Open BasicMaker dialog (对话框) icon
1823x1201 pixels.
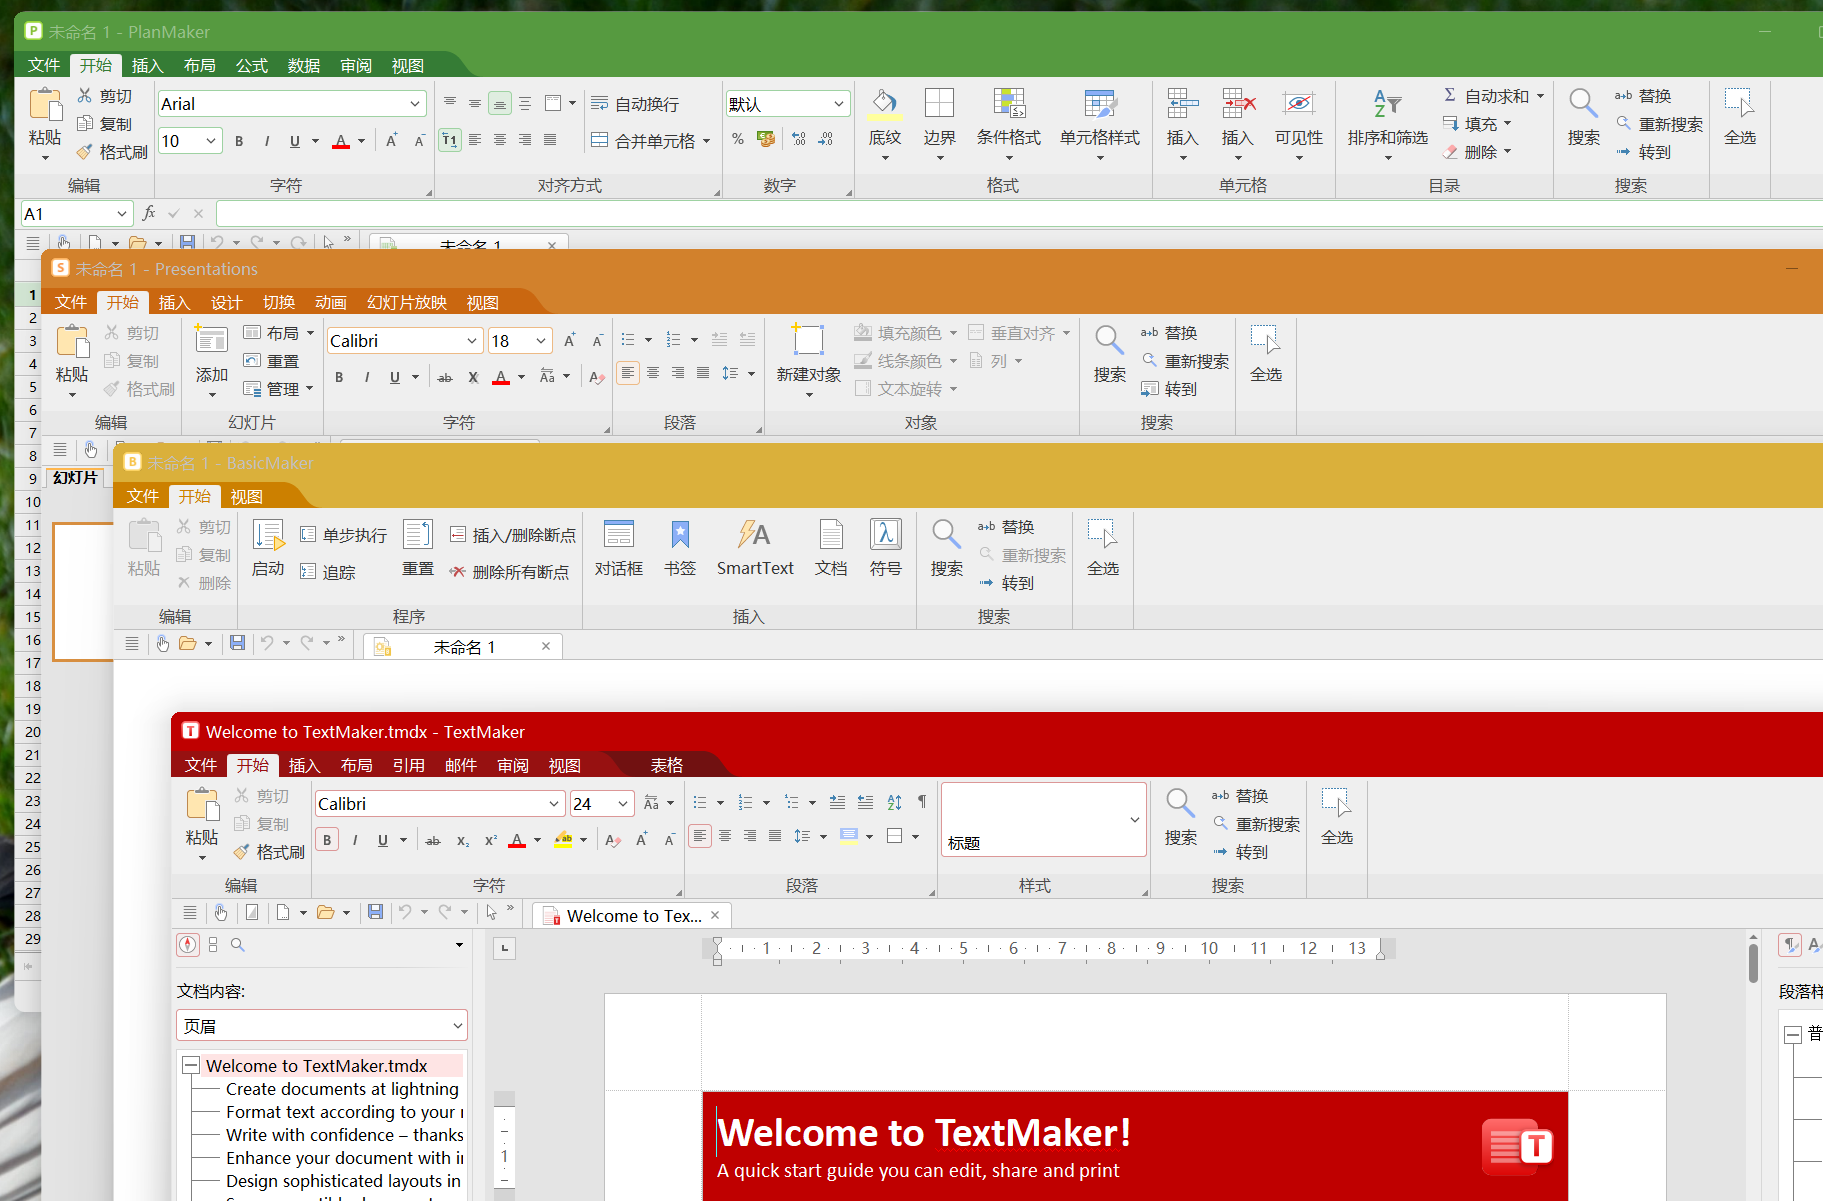click(x=619, y=534)
